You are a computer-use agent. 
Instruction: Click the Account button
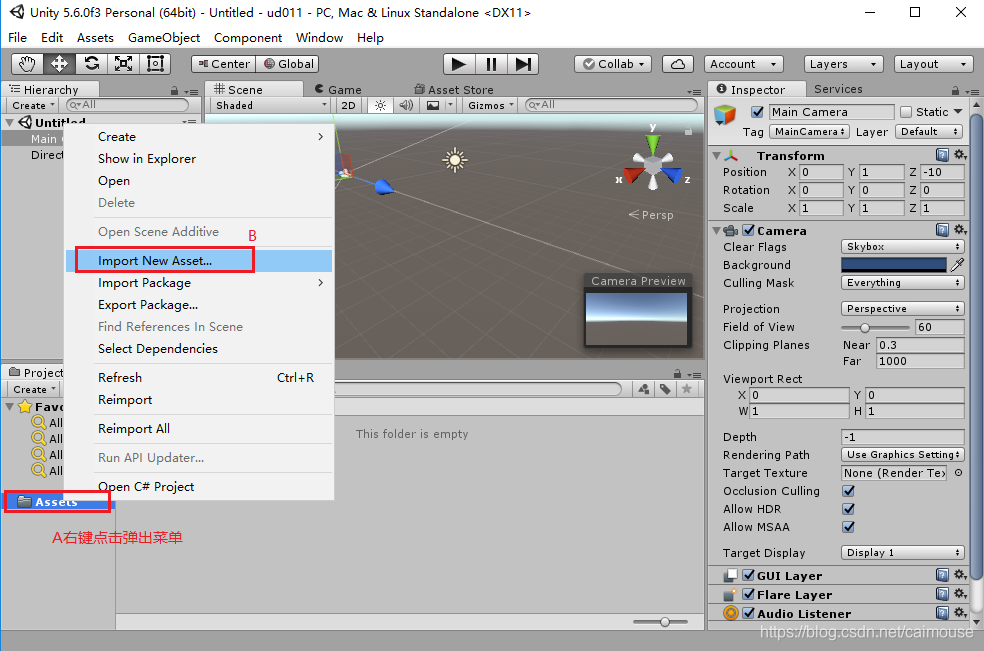pyautogui.click(x=743, y=64)
